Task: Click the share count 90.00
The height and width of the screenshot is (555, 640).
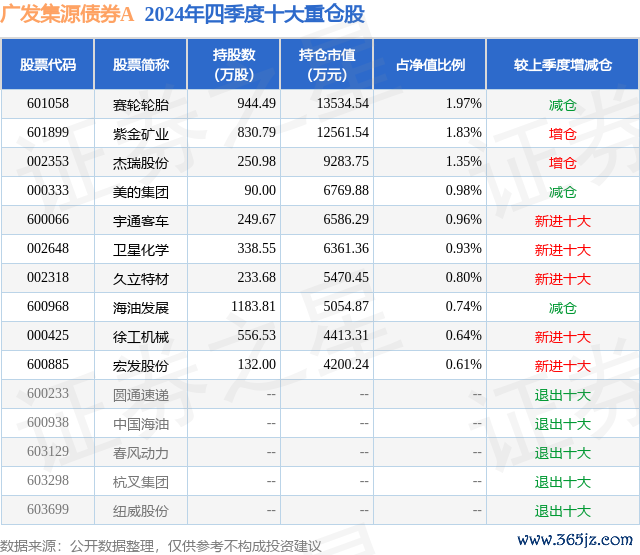Action: tap(260, 190)
